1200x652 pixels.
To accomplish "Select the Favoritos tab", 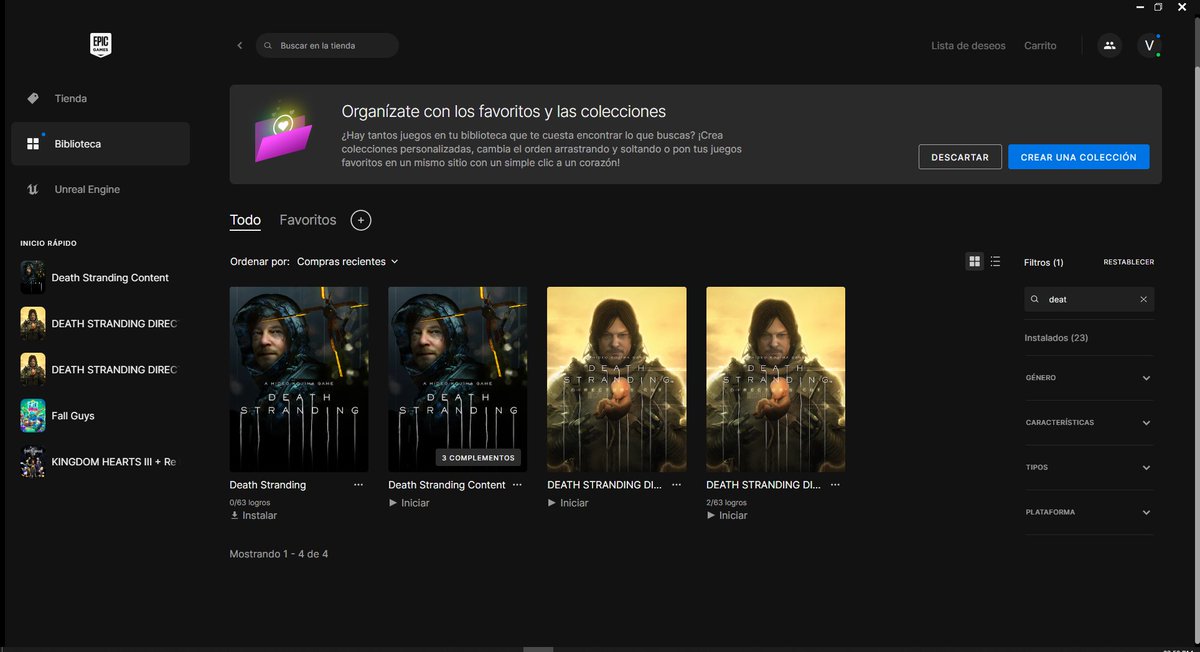I will [308, 220].
